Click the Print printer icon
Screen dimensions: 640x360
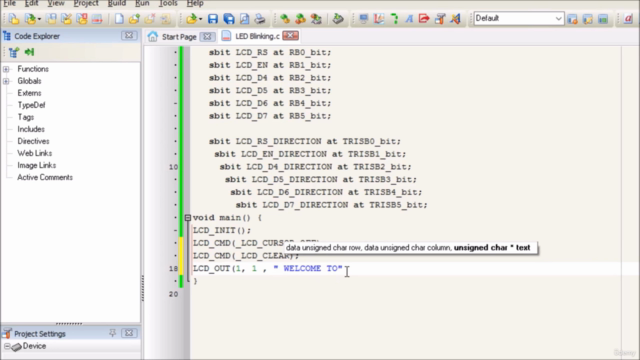coord(260,19)
